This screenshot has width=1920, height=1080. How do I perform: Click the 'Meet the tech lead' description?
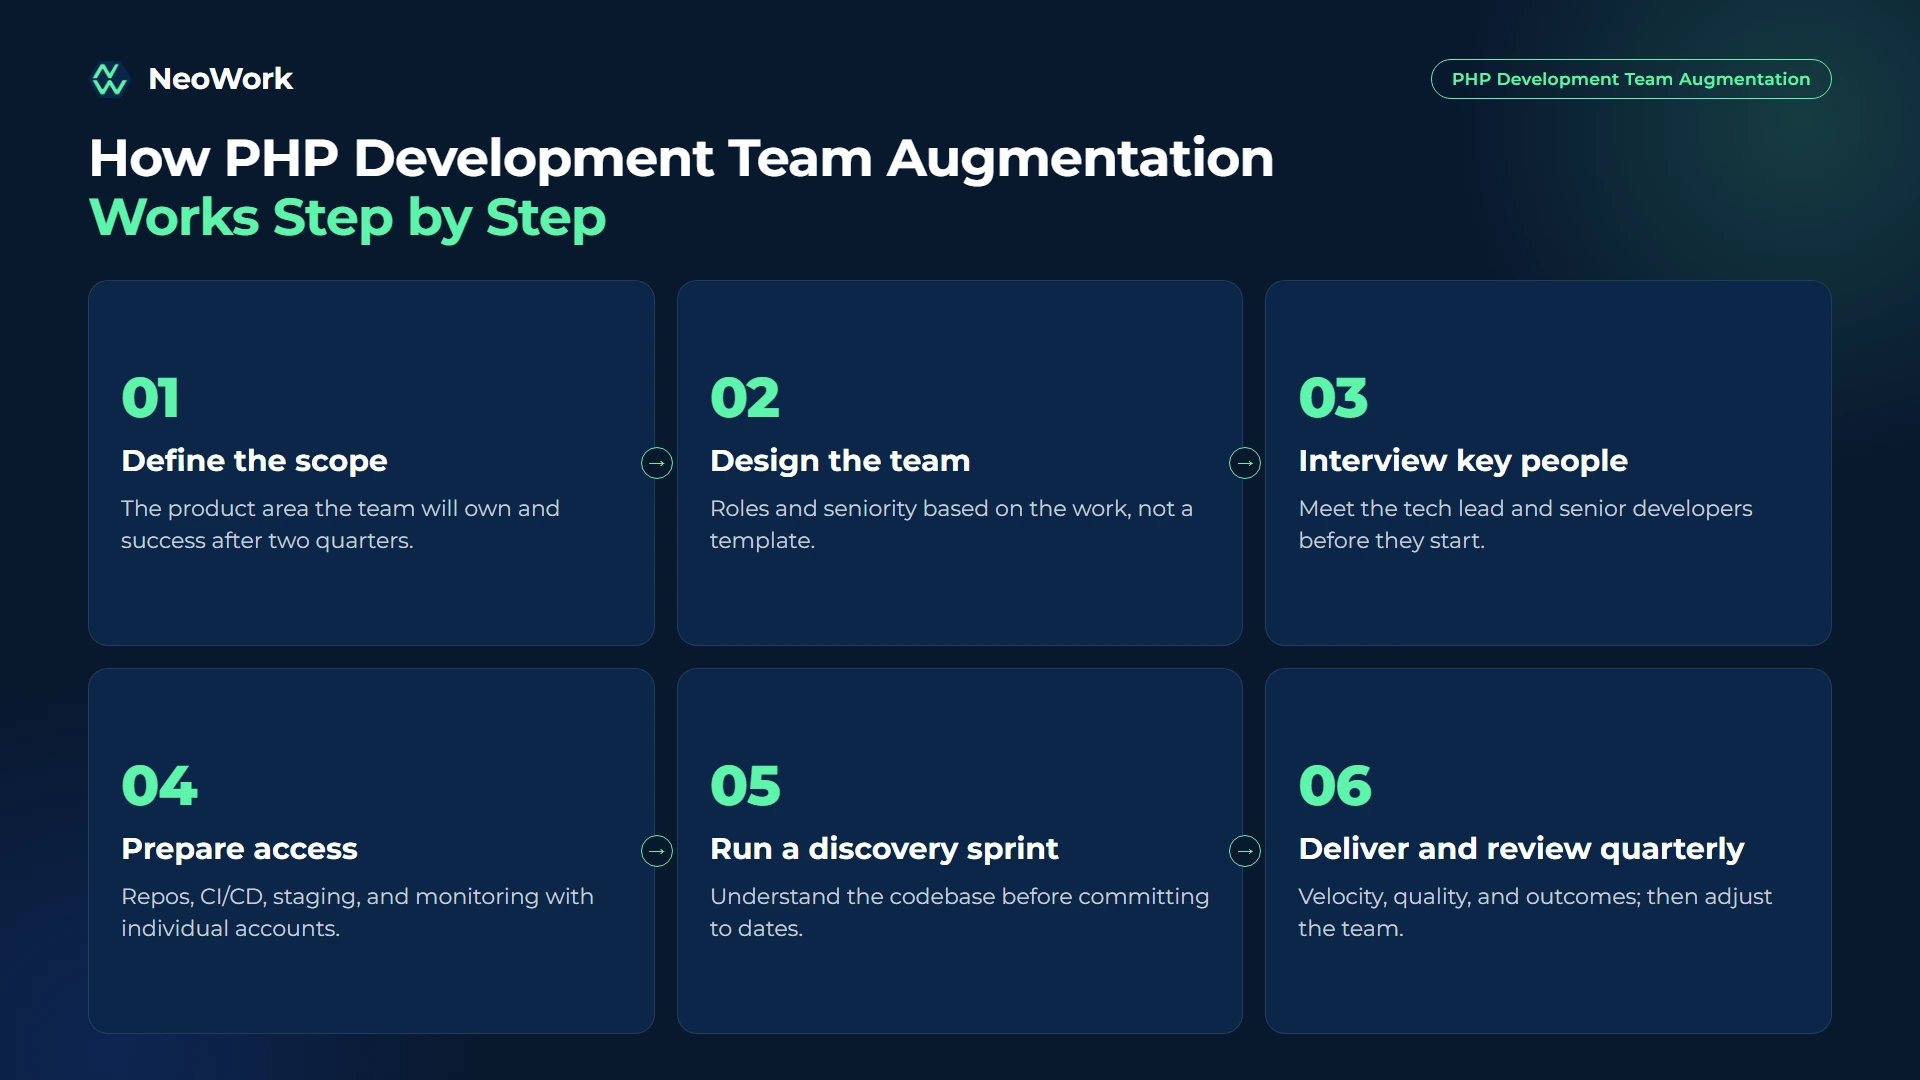[1525, 524]
